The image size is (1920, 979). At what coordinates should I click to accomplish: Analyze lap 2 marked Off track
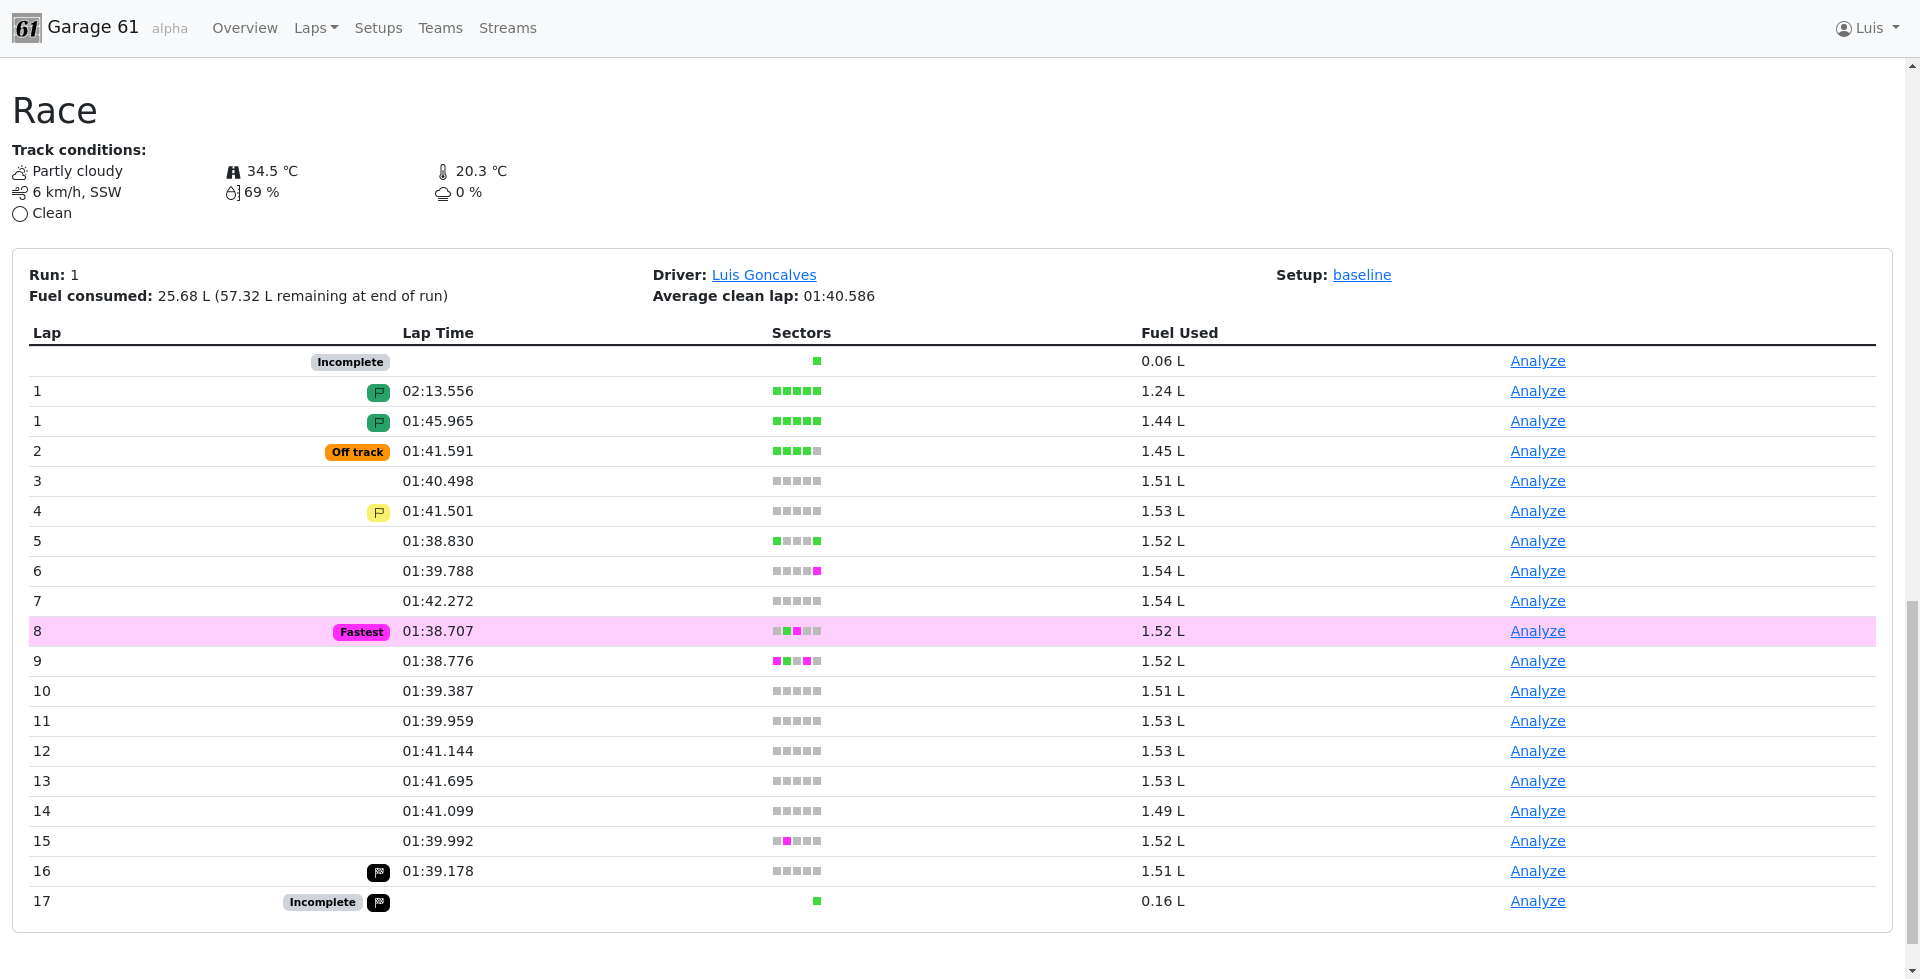[1538, 451]
